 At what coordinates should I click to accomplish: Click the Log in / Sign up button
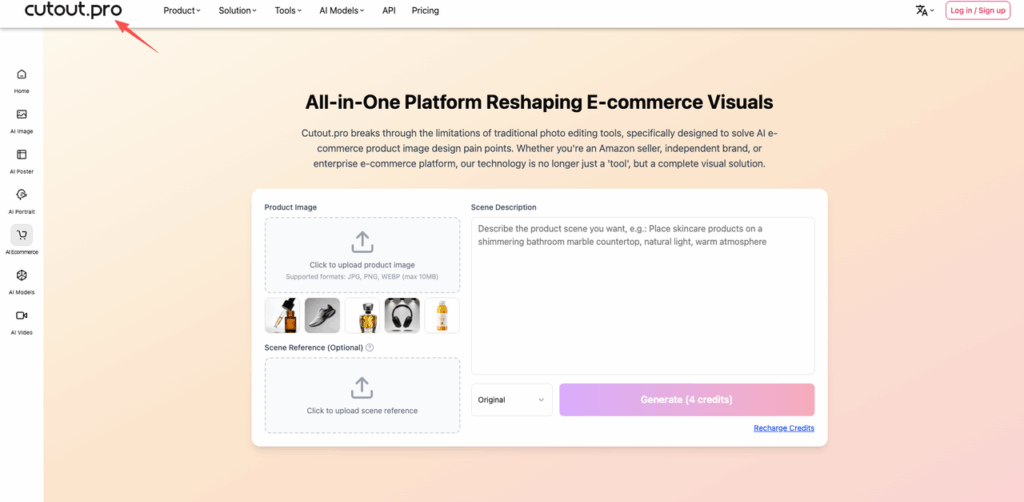coord(978,10)
